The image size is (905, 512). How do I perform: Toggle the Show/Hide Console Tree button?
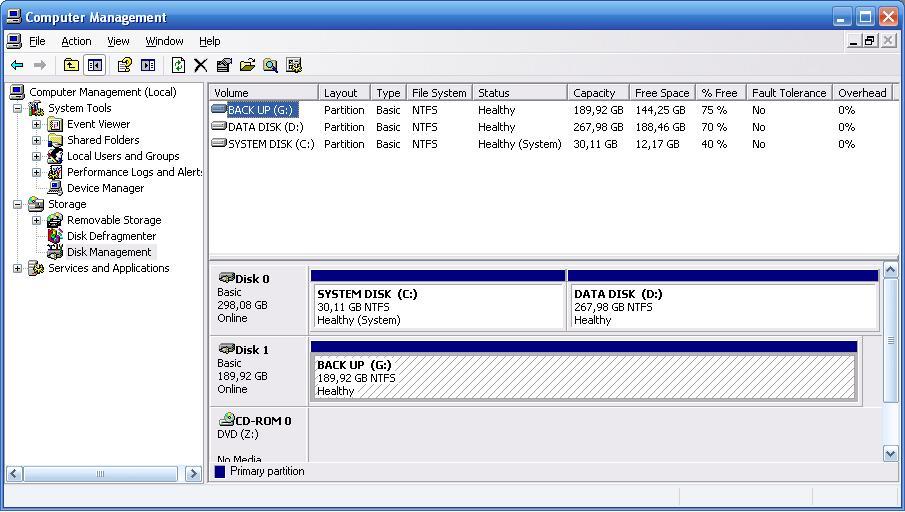(95, 65)
